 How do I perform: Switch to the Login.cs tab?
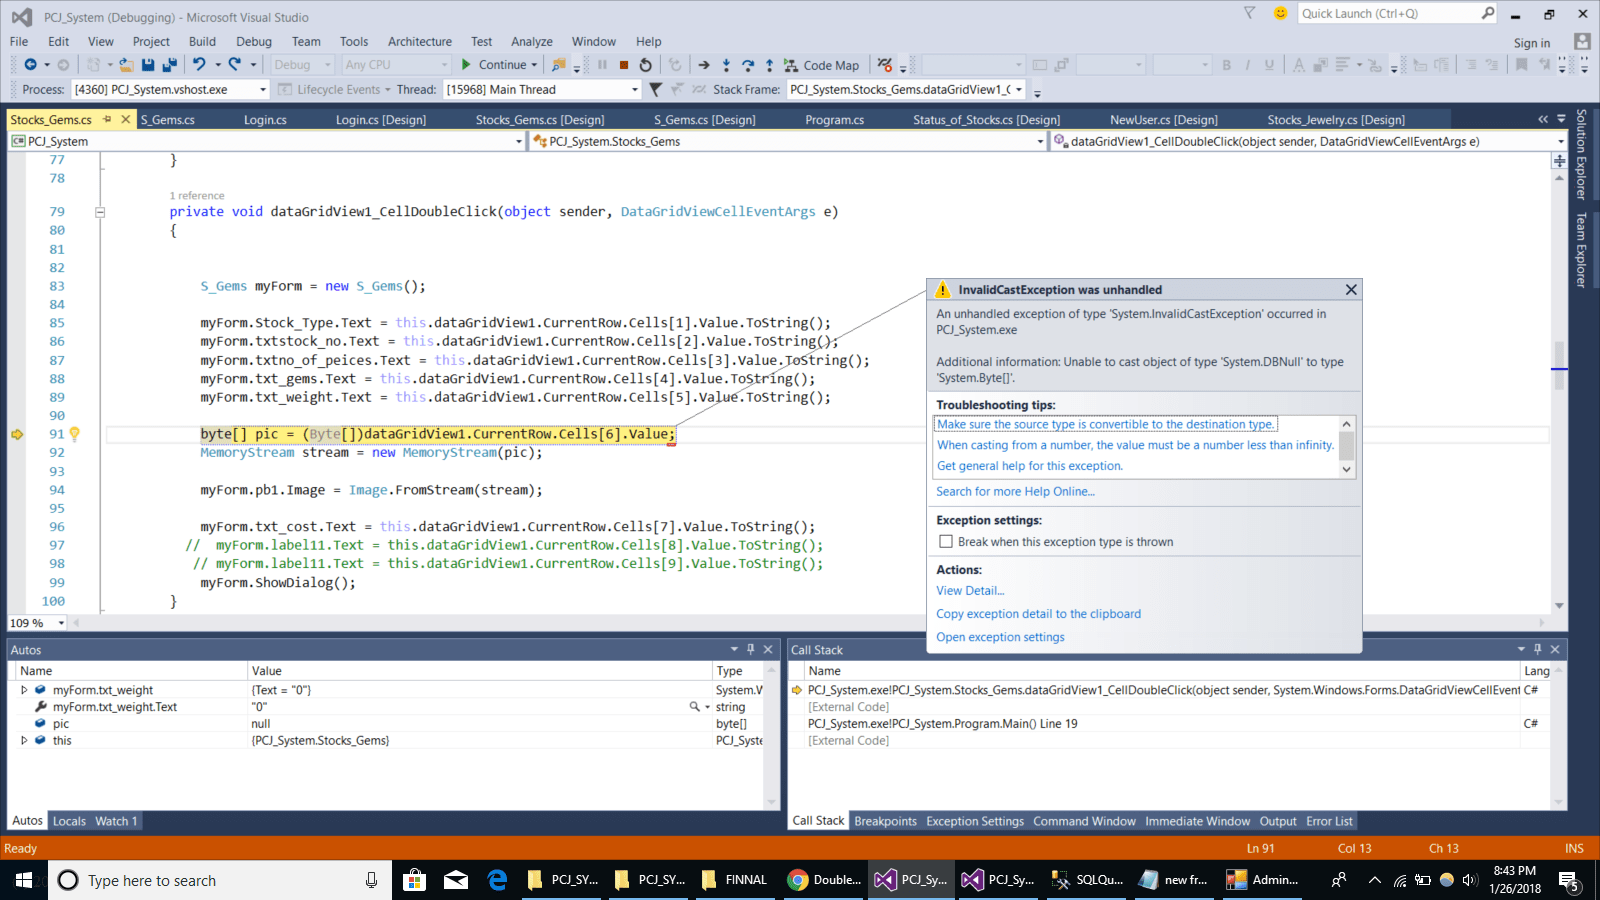(x=265, y=120)
